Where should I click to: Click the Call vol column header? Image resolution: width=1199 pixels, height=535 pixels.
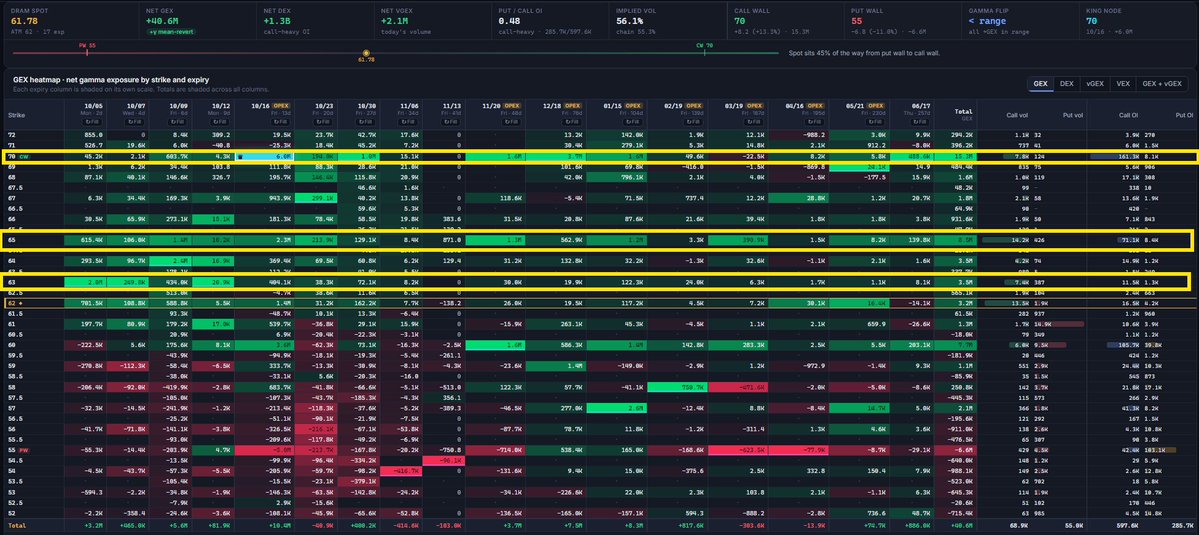[x=1016, y=115]
